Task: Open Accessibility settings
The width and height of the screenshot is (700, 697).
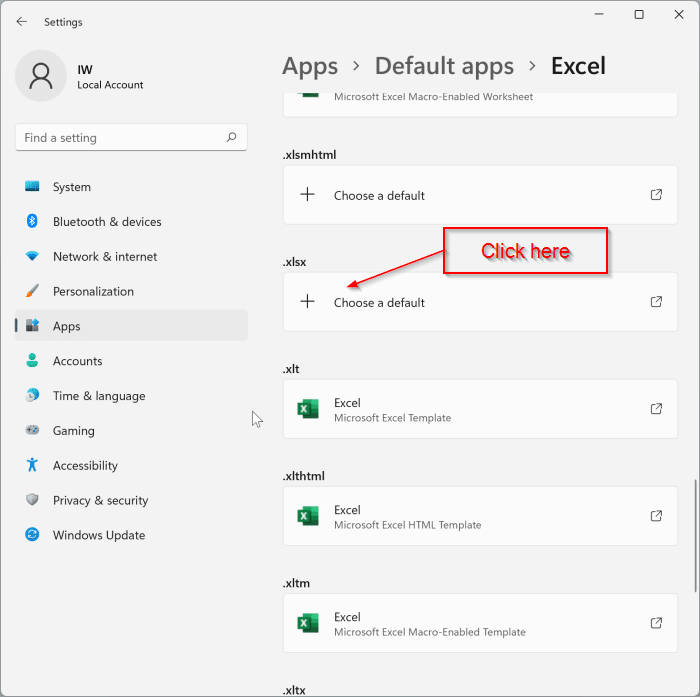Action: (x=131, y=465)
